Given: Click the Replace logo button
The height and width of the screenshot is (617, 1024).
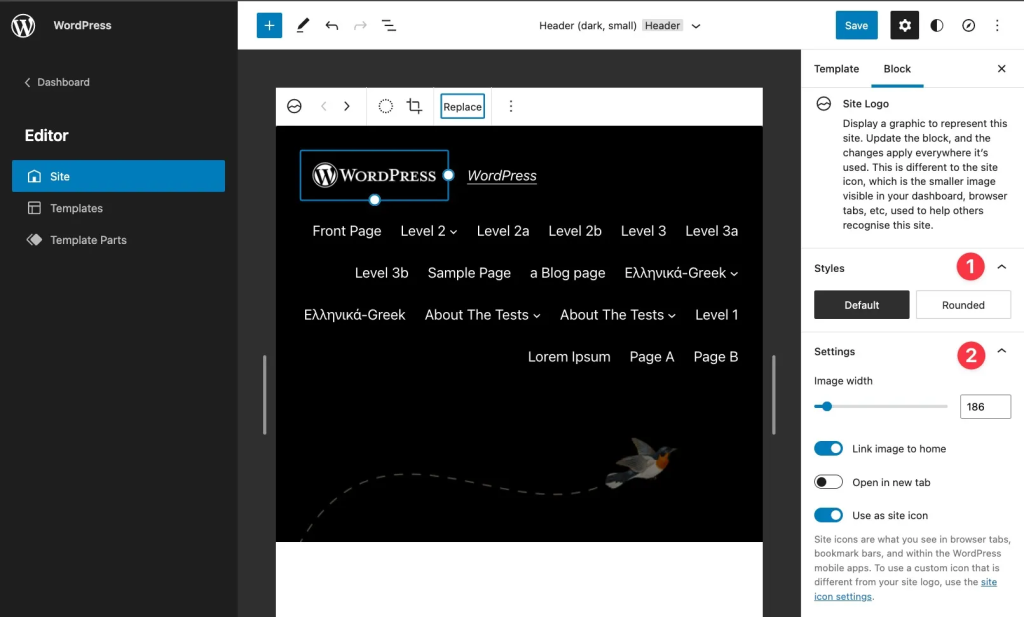Looking at the screenshot, I should tap(462, 106).
